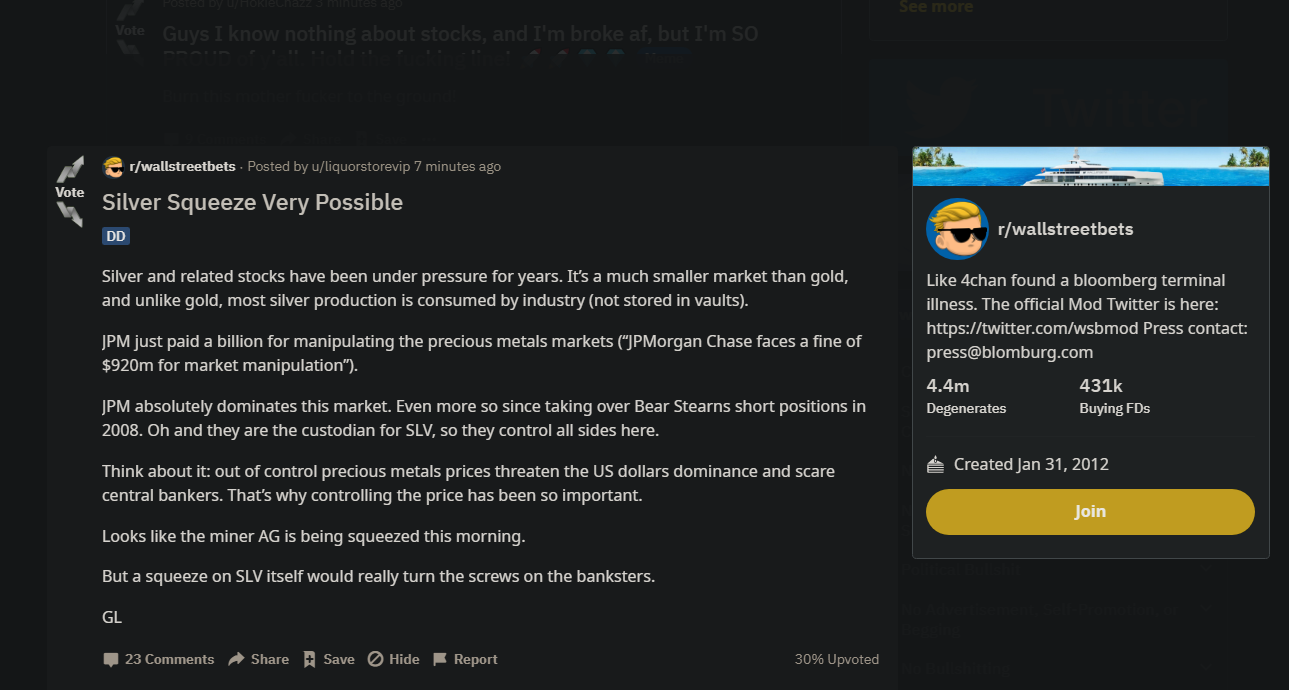Screen dimensions: 1289x690
Task: Click the yacht banner image in the hover card
Action: pyautogui.click(x=1090, y=166)
